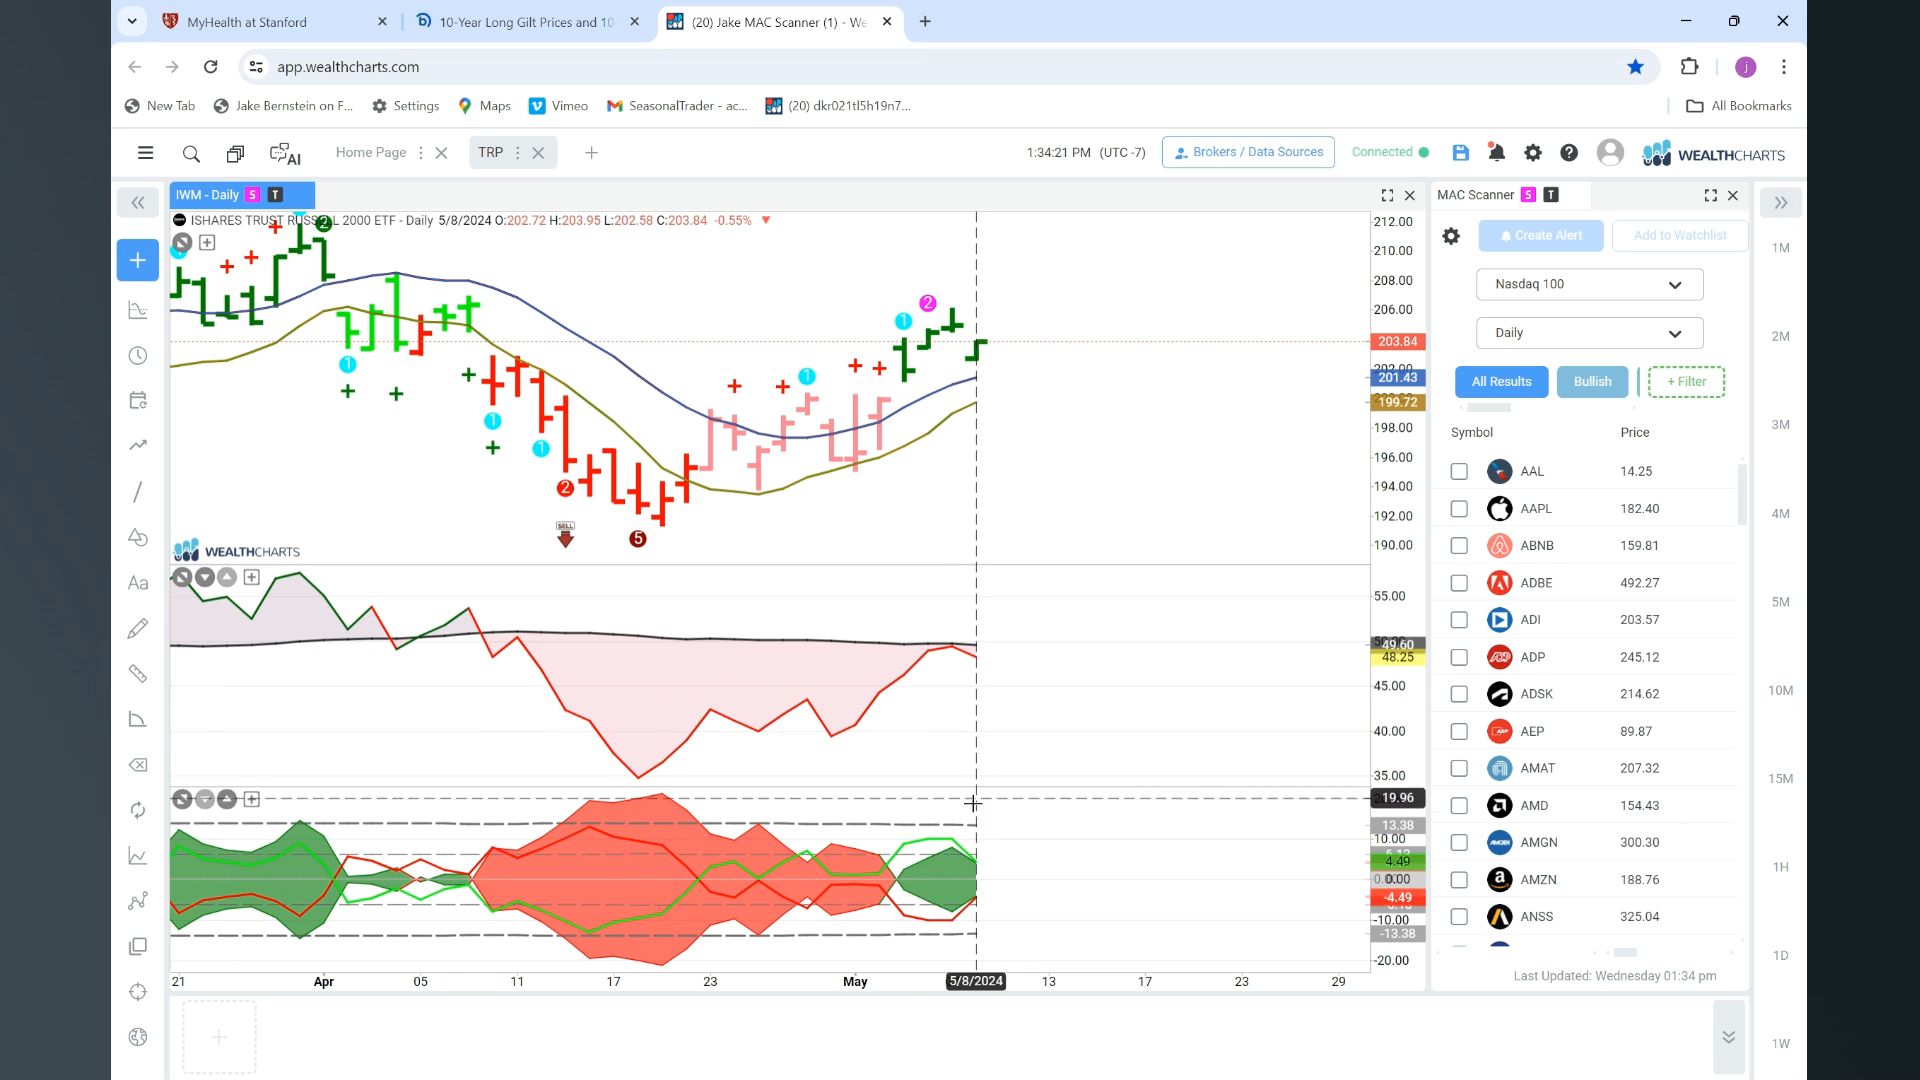This screenshot has width=1920, height=1080.
Task: Select the Bullish filter button
Action: (x=1592, y=382)
